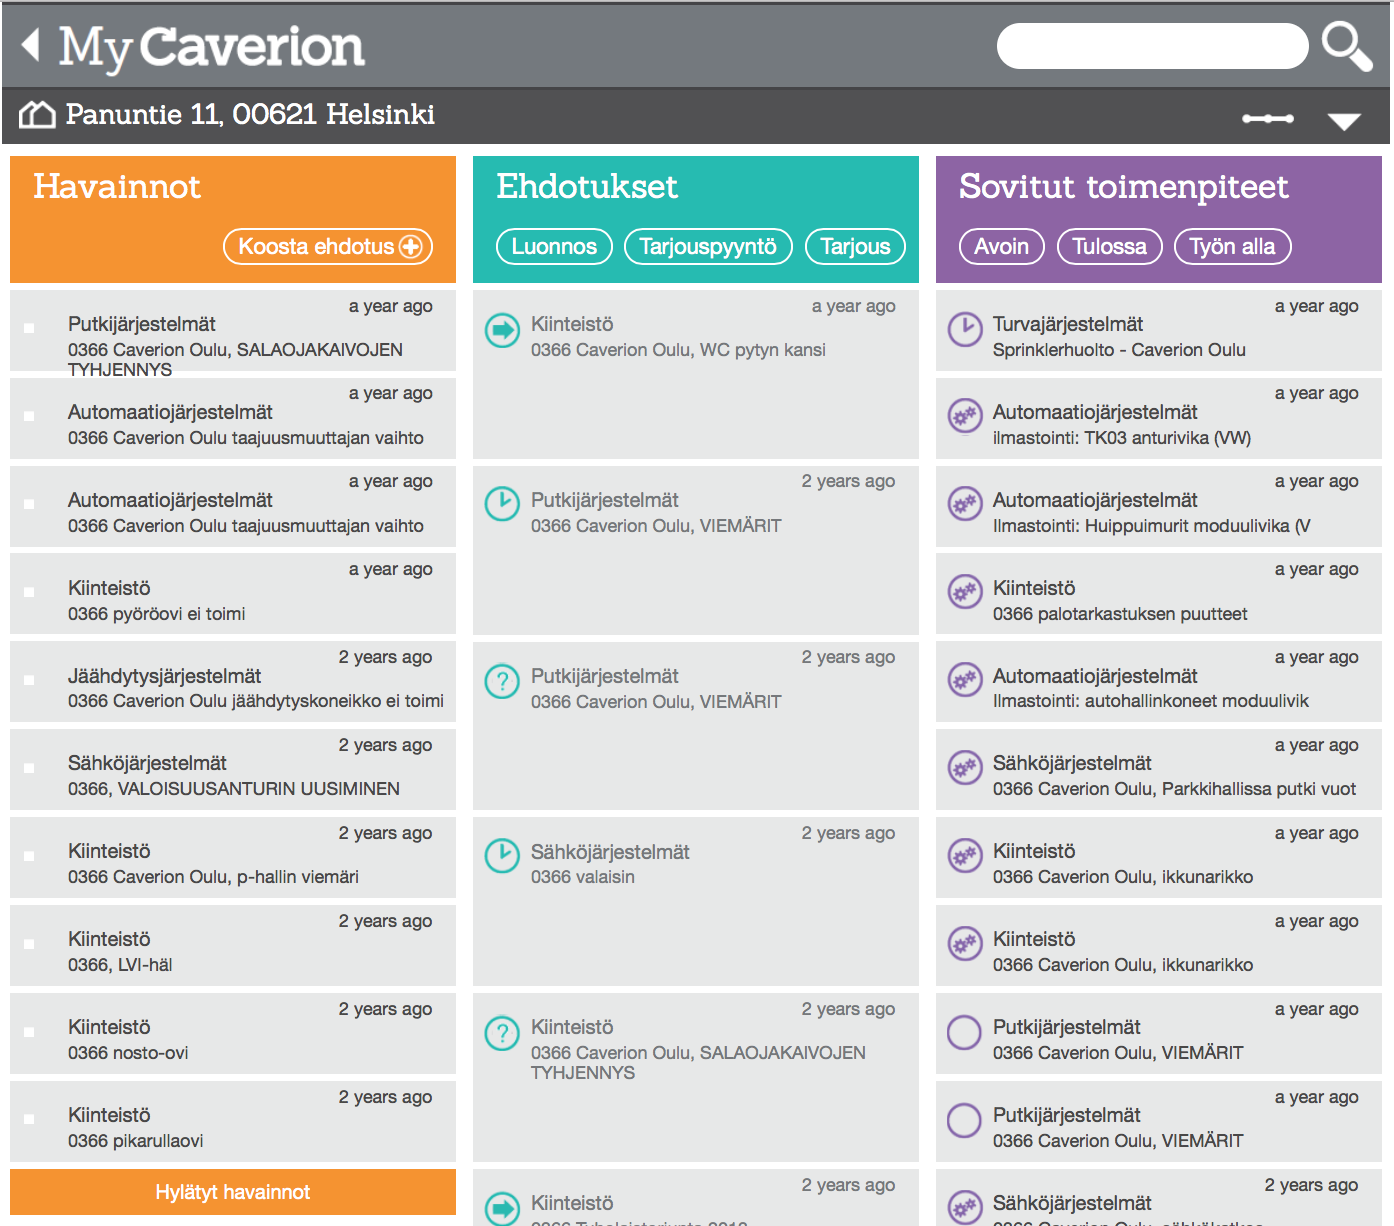Filter proposals by Tarjous

coord(855,247)
